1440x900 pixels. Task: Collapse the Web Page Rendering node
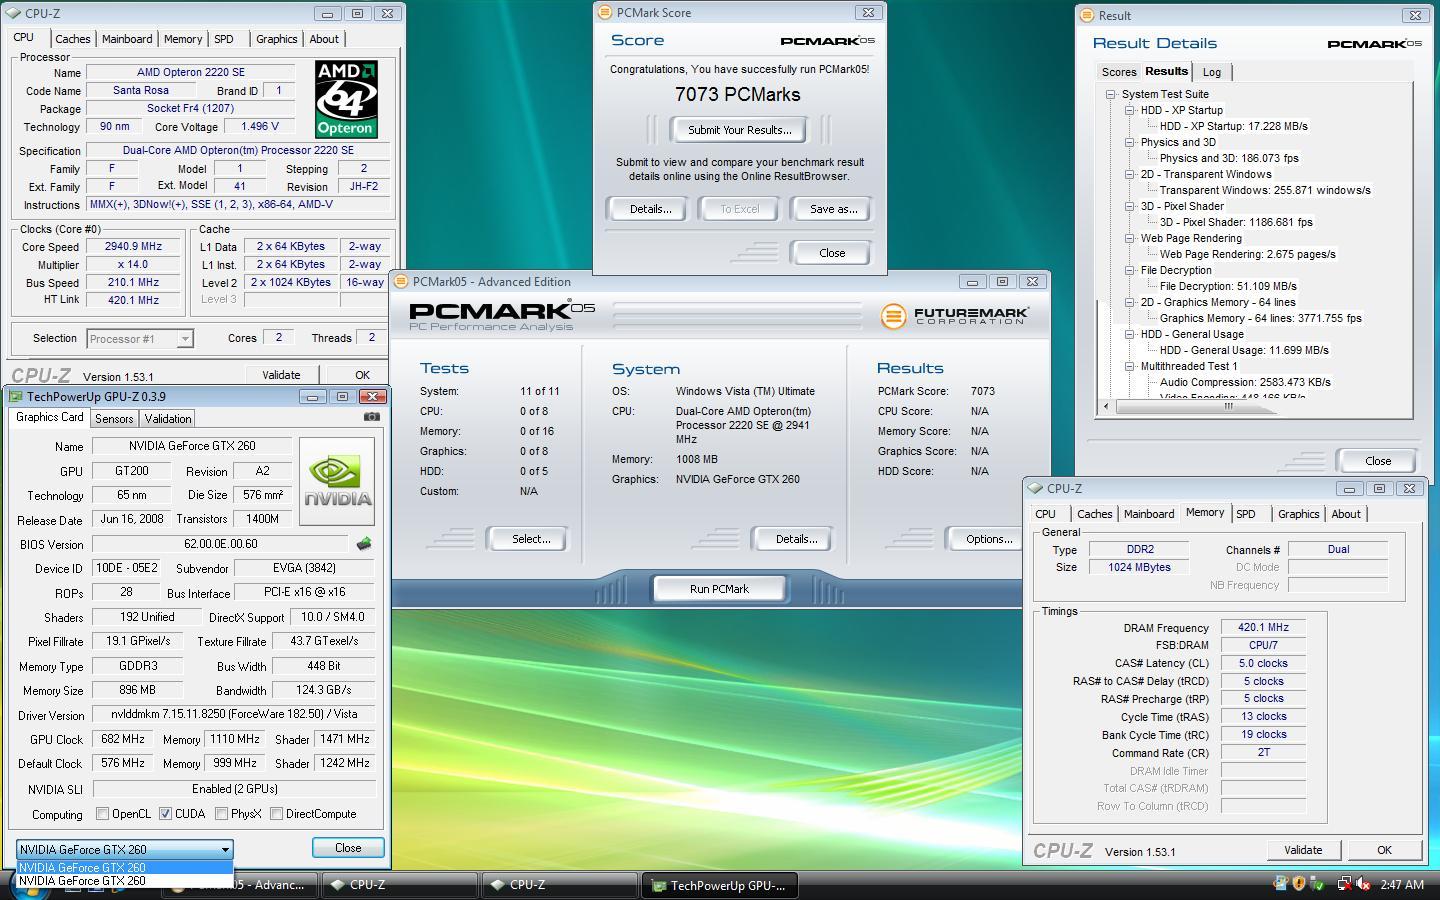pyautogui.click(x=1129, y=238)
